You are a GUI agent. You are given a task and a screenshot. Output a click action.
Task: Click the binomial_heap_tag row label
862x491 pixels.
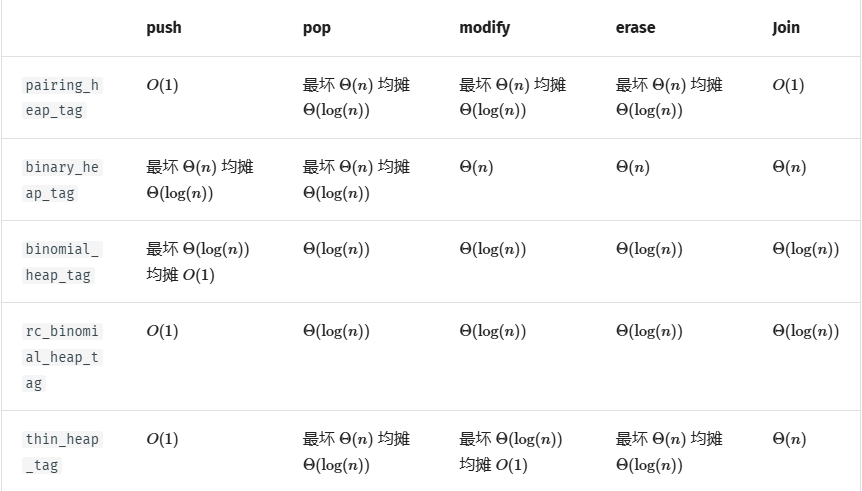(x=62, y=262)
